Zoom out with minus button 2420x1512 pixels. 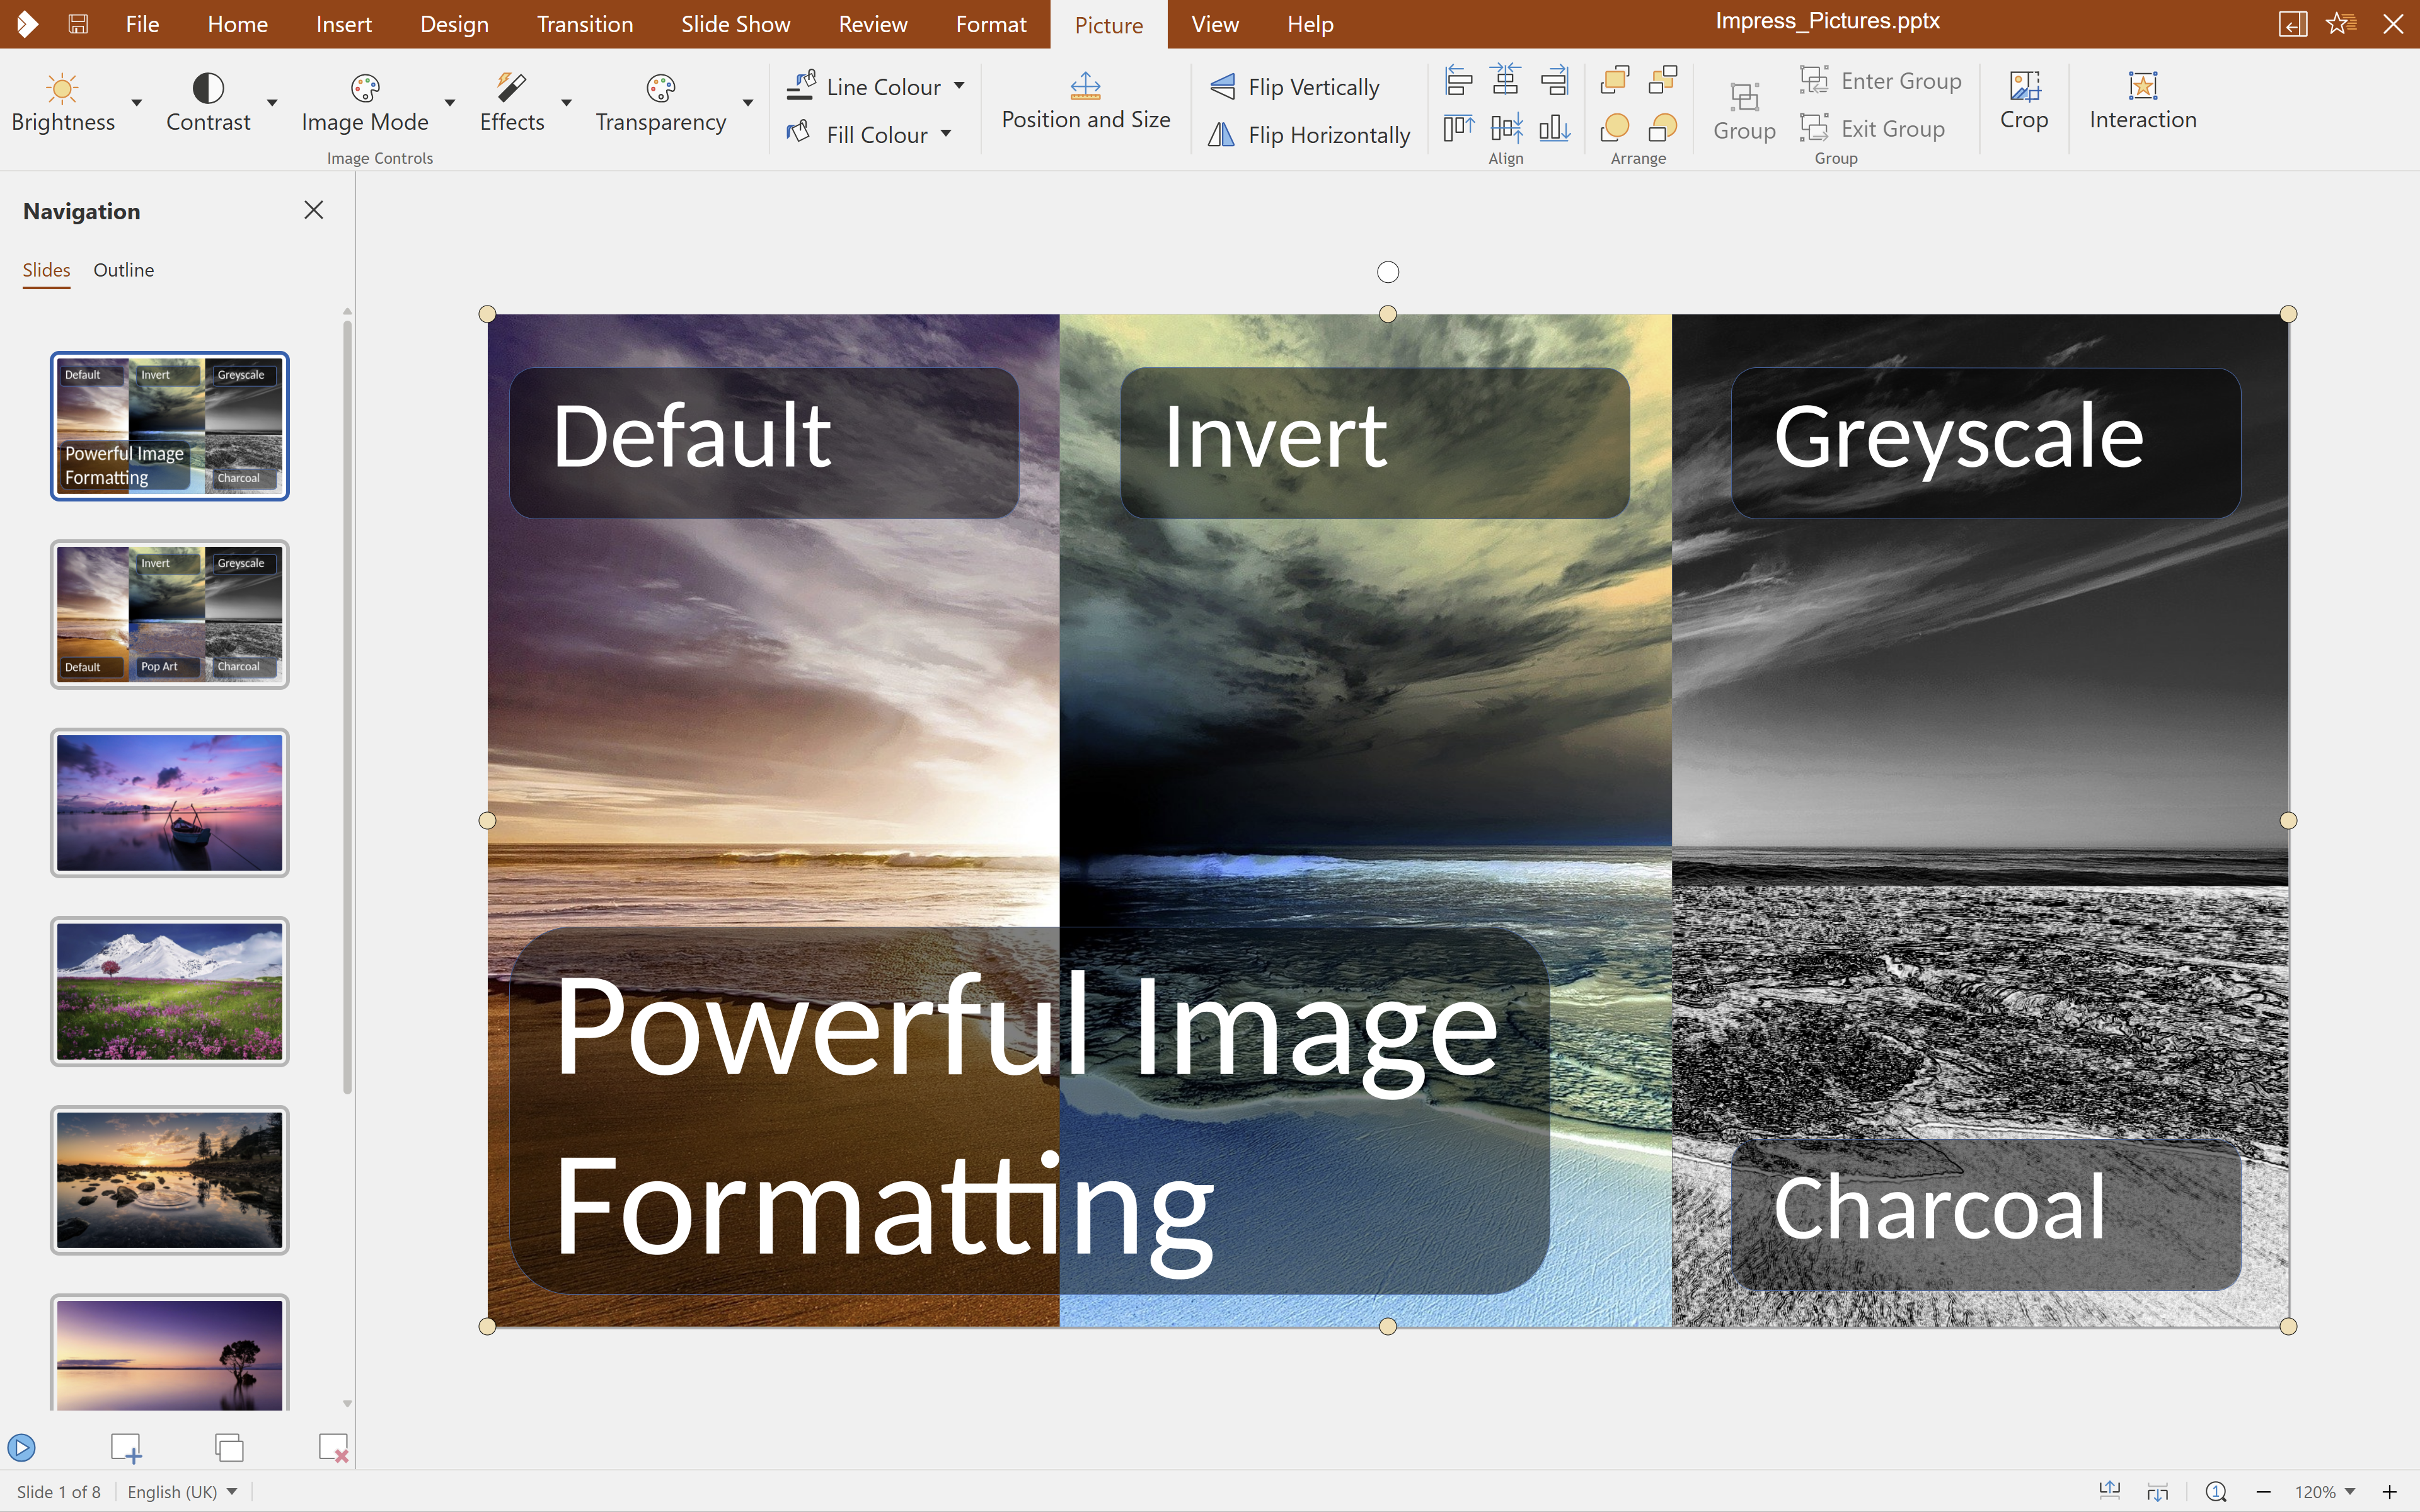click(2263, 1491)
